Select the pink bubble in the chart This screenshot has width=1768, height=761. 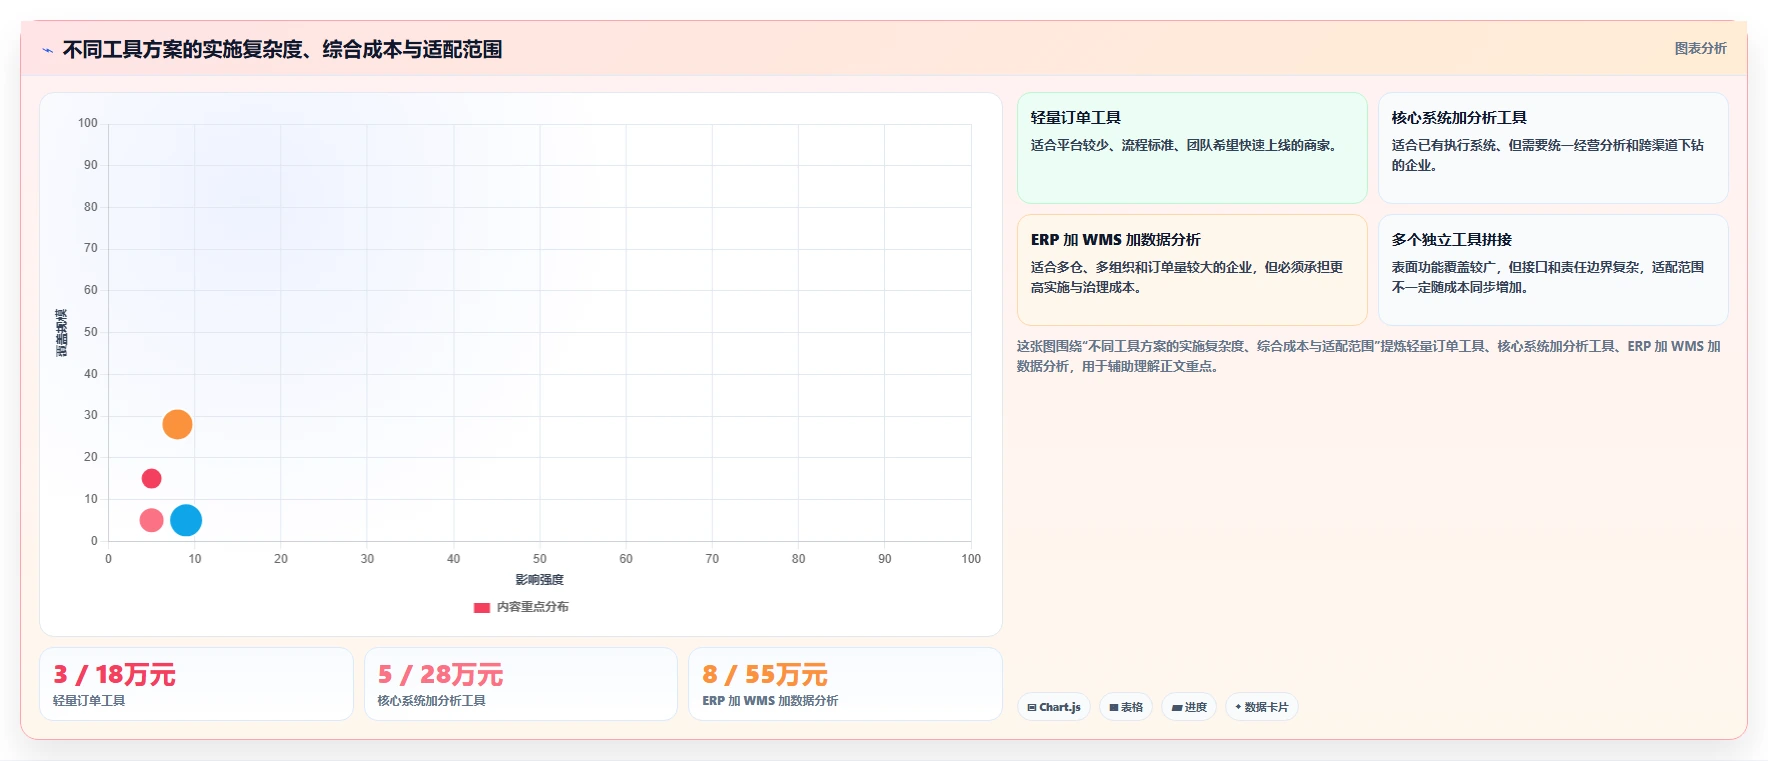click(x=151, y=520)
